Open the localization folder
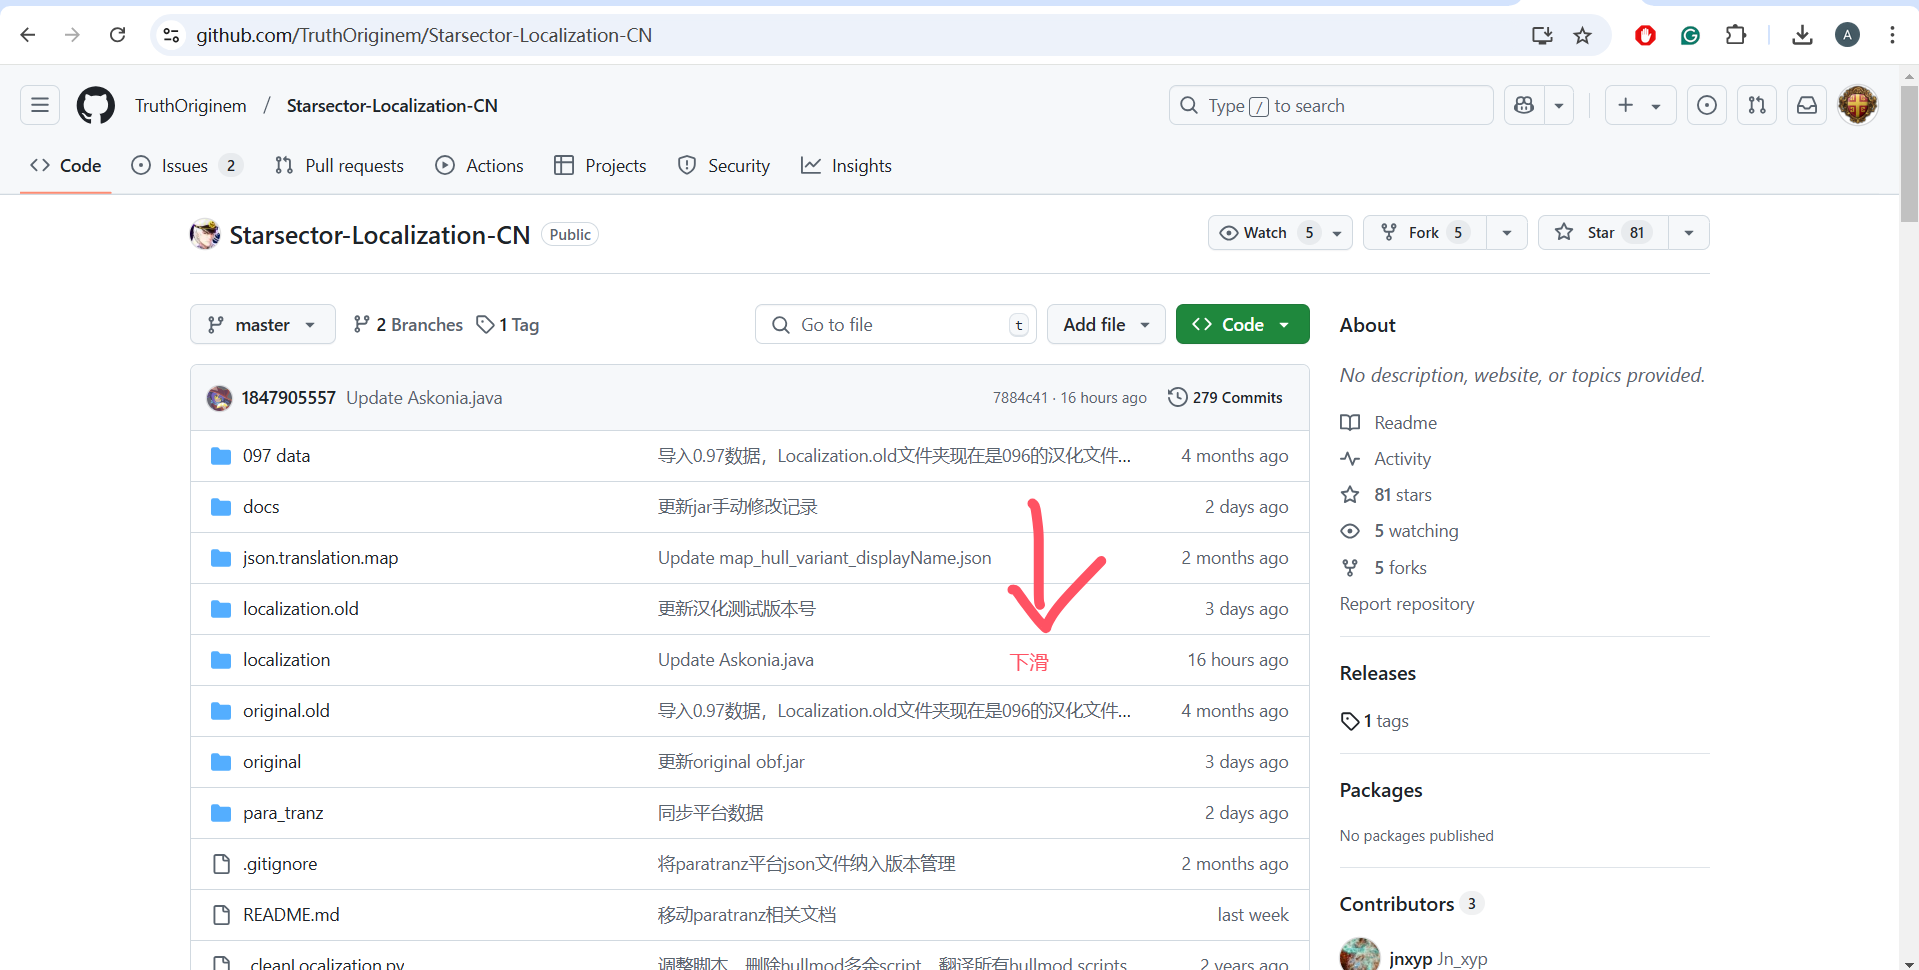This screenshot has width=1919, height=970. click(286, 660)
